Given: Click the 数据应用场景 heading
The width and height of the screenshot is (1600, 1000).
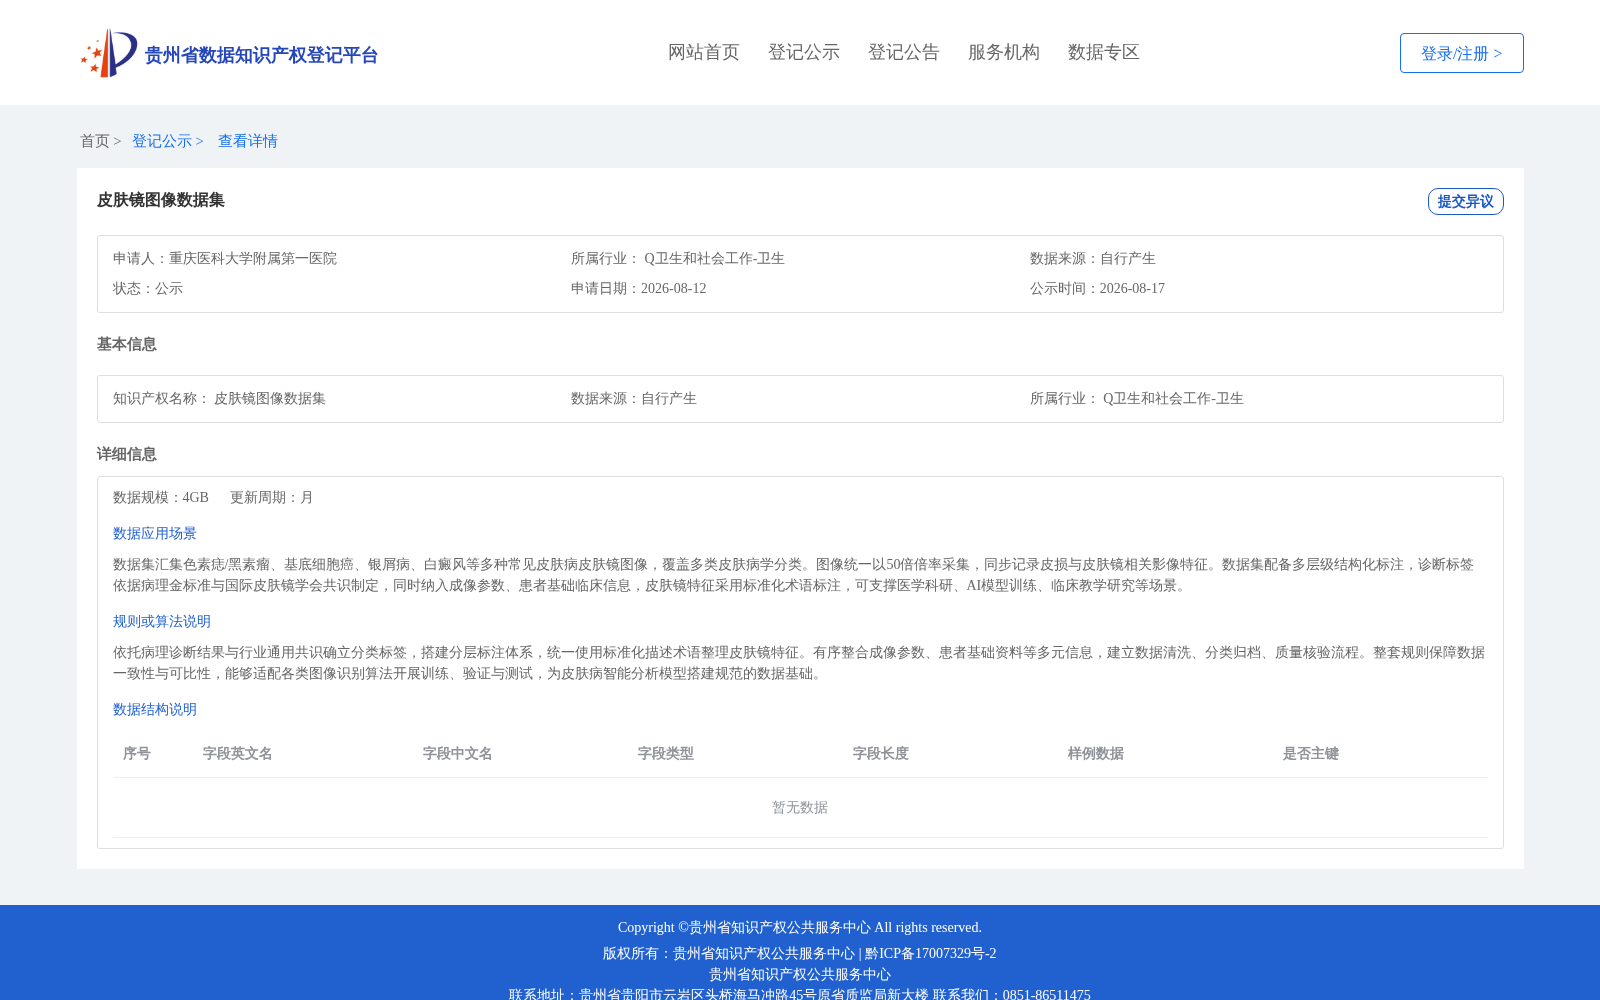Looking at the screenshot, I should coord(155,533).
